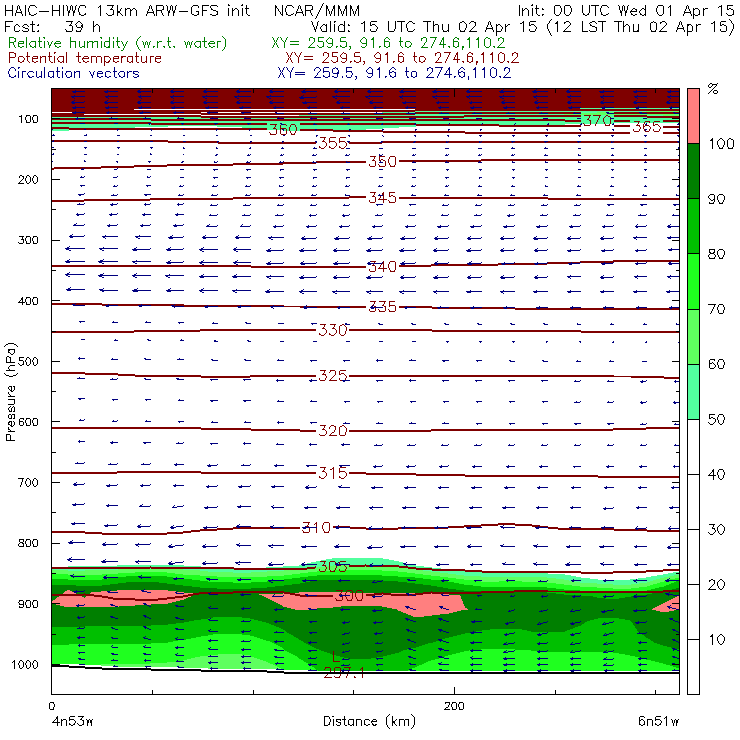This screenshot has height=740, width=740.
Task: Click the 4n53w start coordinate label
Action: pos(73,721)
